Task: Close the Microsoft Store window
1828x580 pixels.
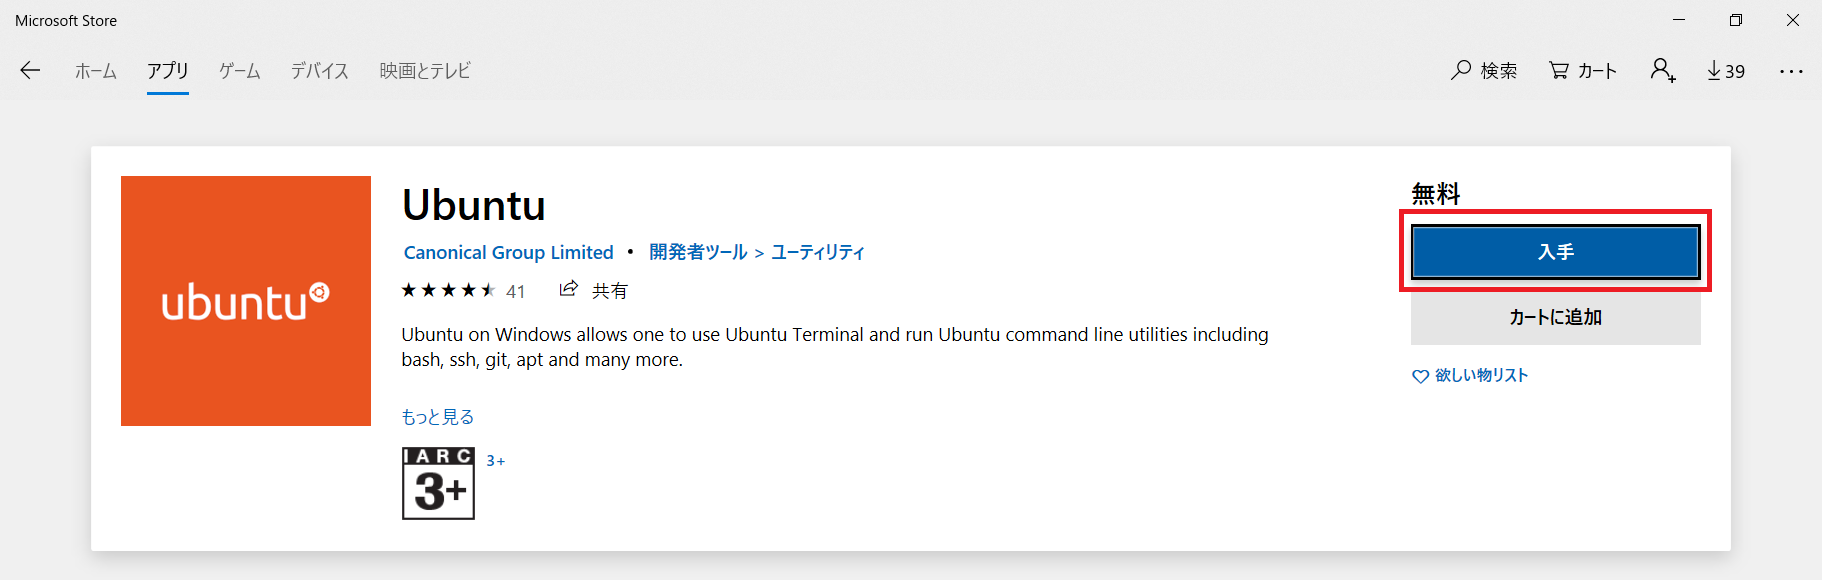Action: (x=1793, y=20)
